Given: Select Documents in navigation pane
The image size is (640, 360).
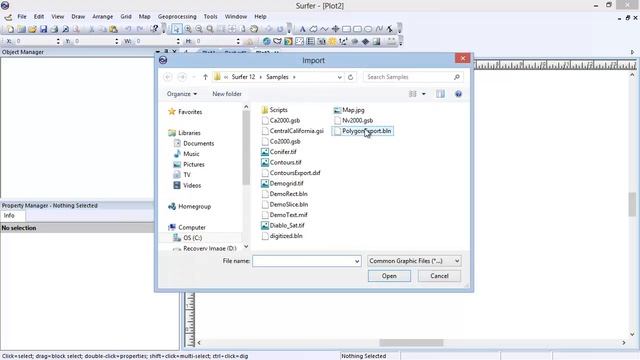Looking at the screenshot, I should [x=194, y=143].
